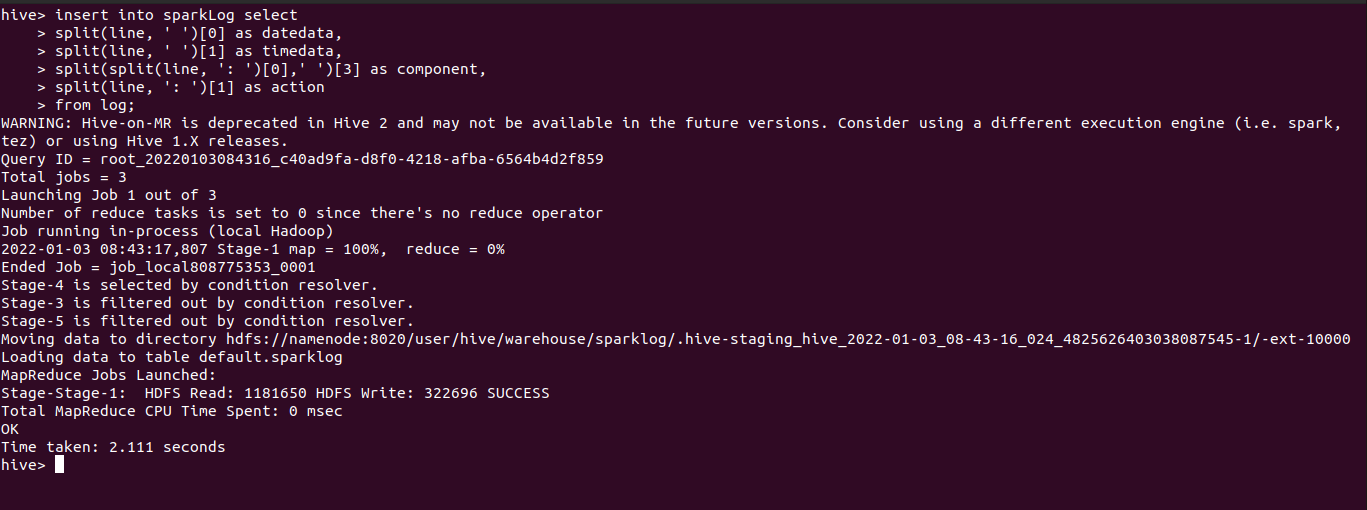Image resolution: width=1367 pixels, height=510 pixels.
Task: Click the 'as component' split line
Action: pos(270,69)
